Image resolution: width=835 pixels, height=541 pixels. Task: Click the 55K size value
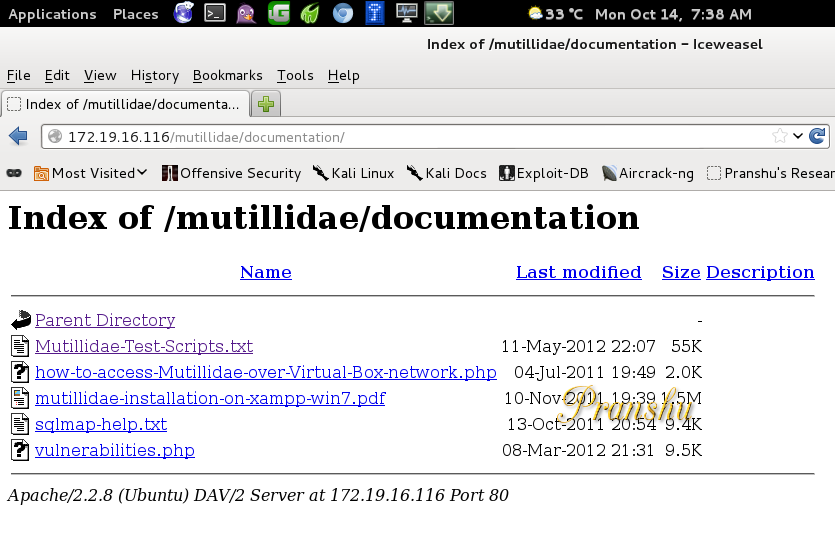pyautogui.click(x=686, y=346)
